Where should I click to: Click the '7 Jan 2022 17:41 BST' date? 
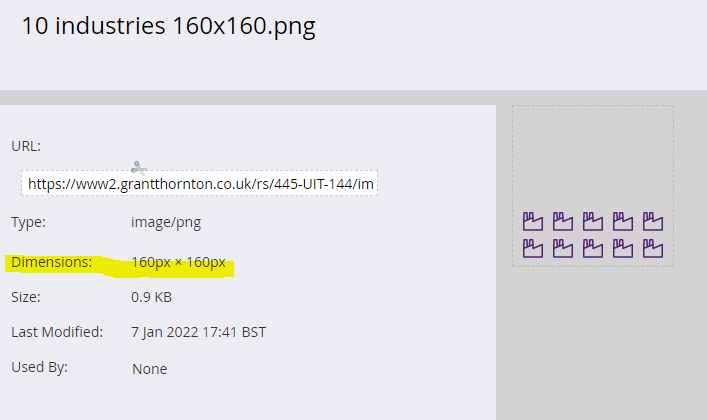click(x=198, y=332)
